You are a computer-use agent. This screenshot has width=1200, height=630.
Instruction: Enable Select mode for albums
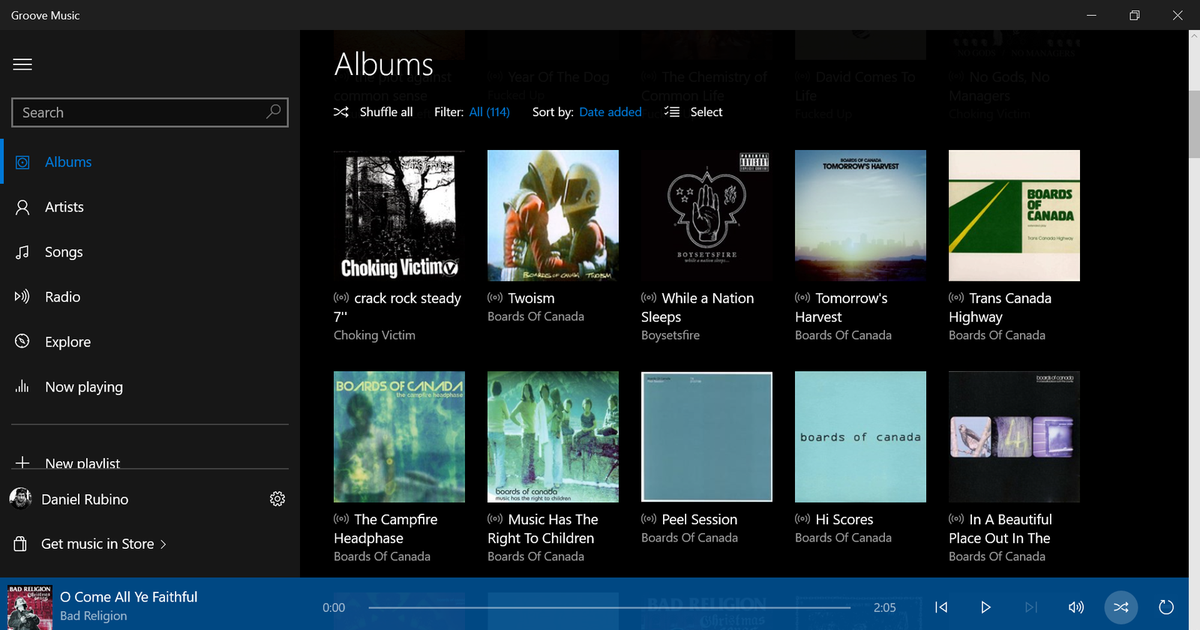693,112
